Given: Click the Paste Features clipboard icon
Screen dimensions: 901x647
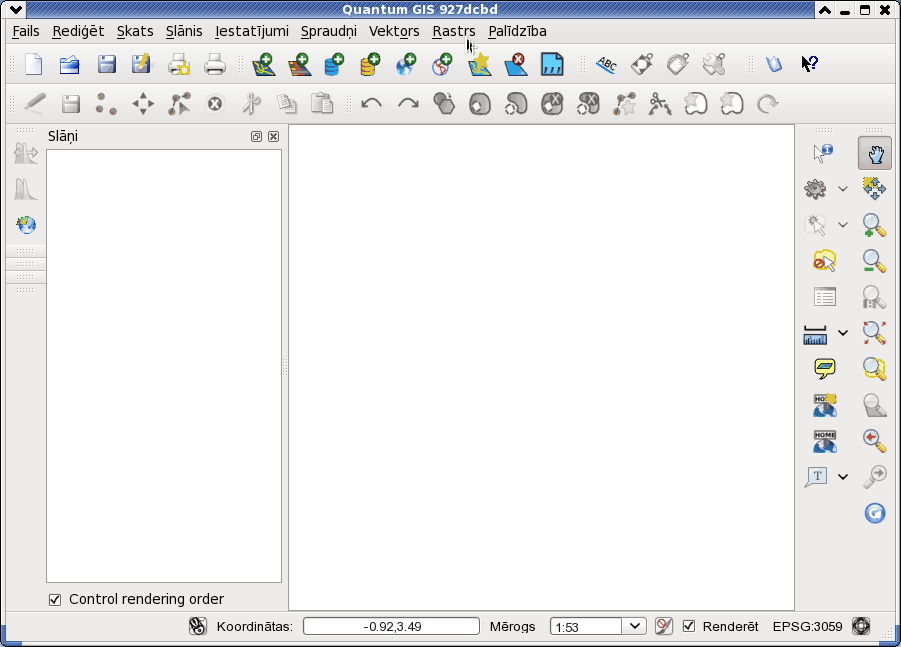Looking at the screenshot, I should pyautogui.click(x=322, y=104).
